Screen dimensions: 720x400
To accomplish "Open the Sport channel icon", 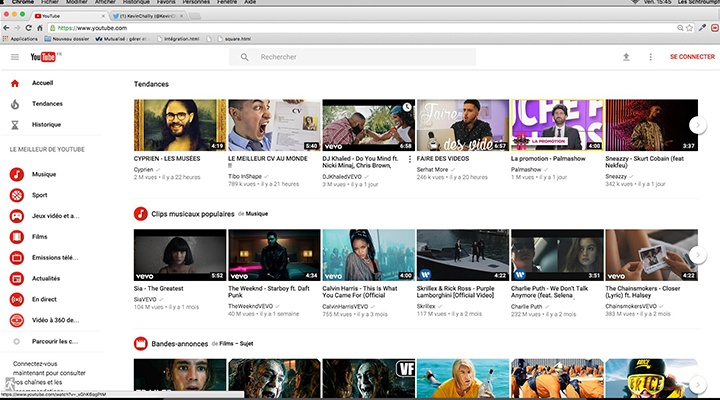I will [x=16, y=195].
